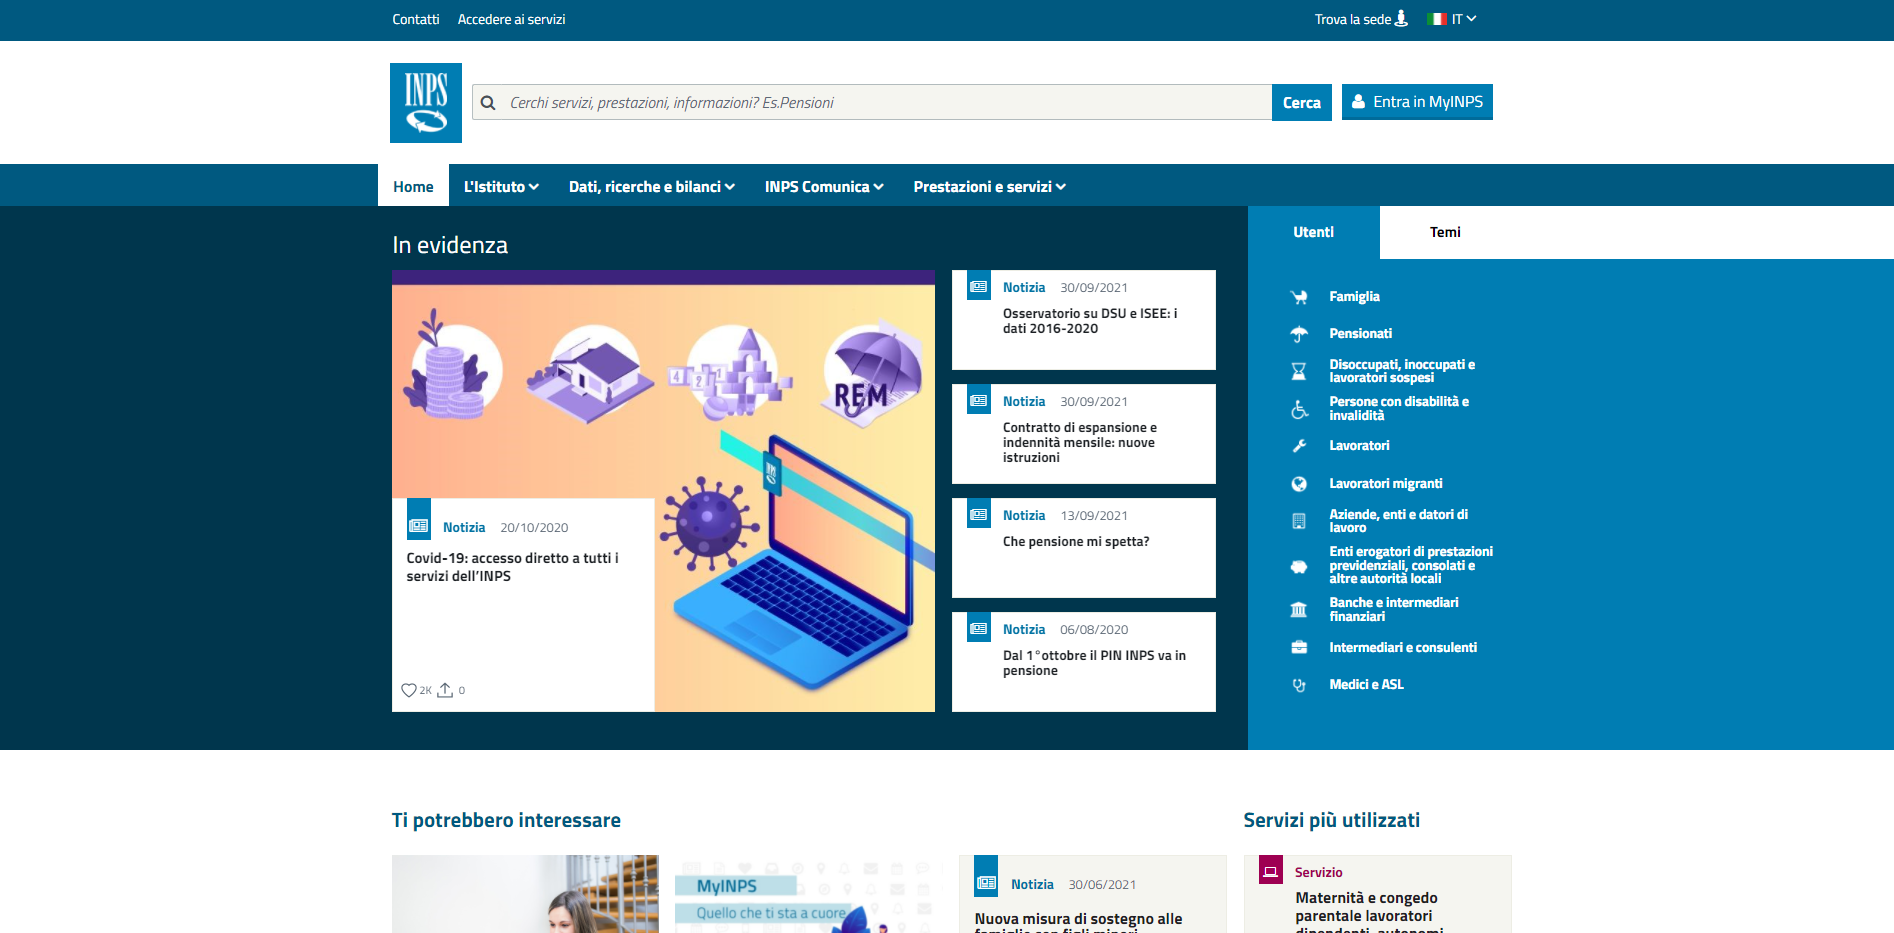This screenshot has height=933, width=1894.
Task: Click Aziende, enti e datori di lavoro
Action: tap(1398, 521)
